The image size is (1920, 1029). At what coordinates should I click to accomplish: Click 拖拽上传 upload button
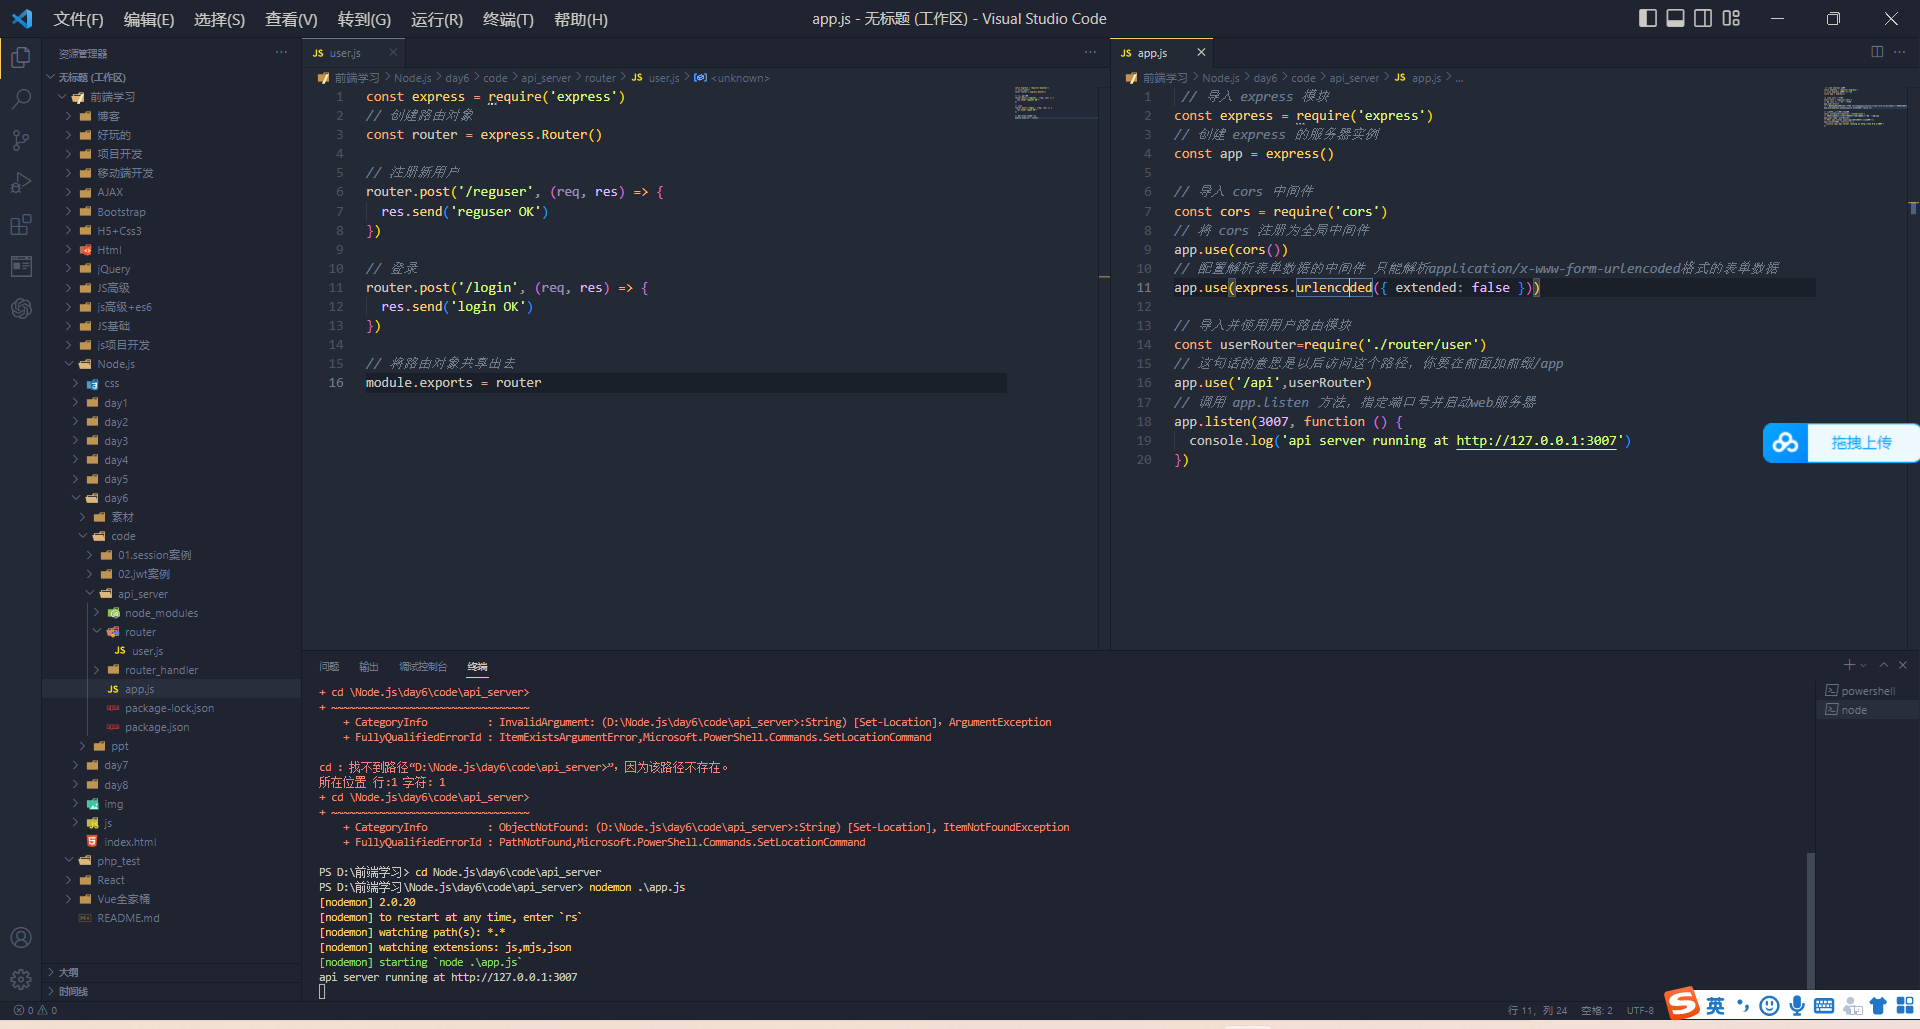point(1861,443)
